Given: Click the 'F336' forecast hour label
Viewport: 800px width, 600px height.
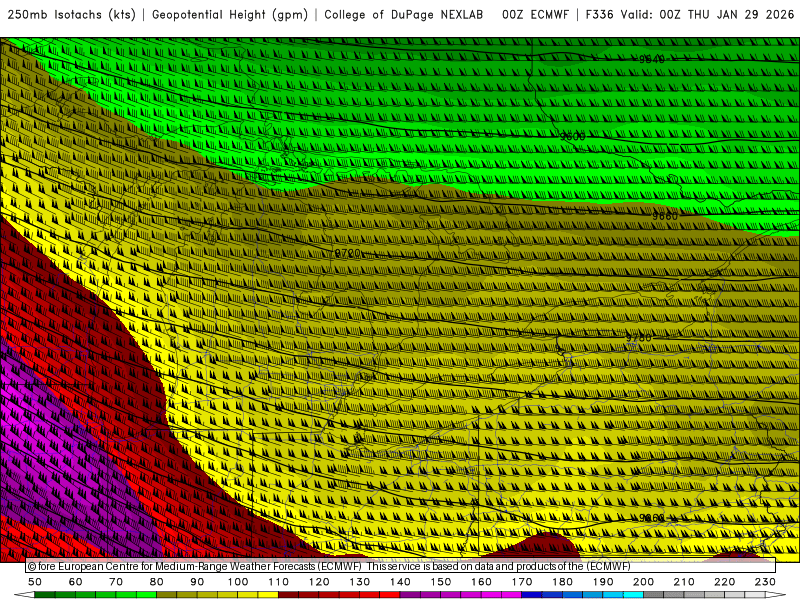Looking at the screenshot, I should 599,15.
